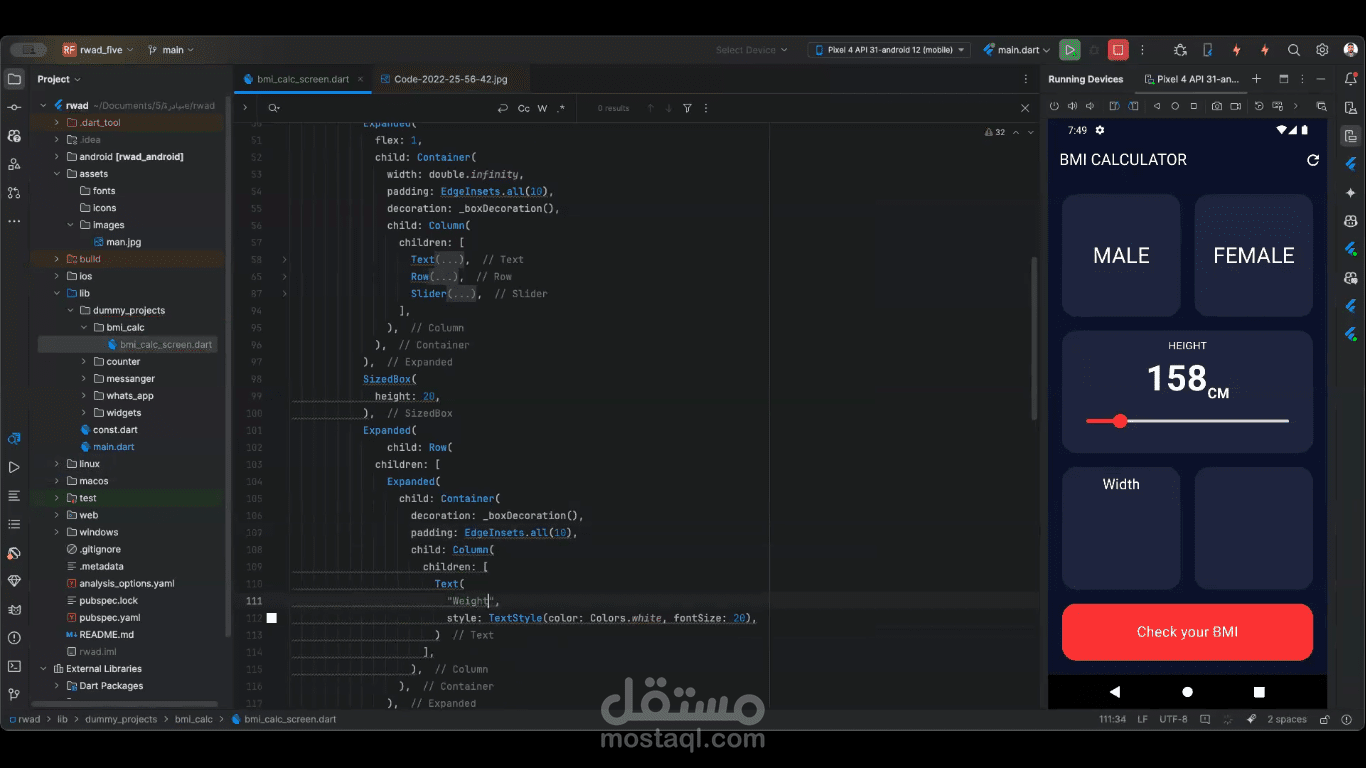Click the editor vertical scrollbar
Screen dimensions: 1366x768
pyautogui.click(x=1035, y=340)
